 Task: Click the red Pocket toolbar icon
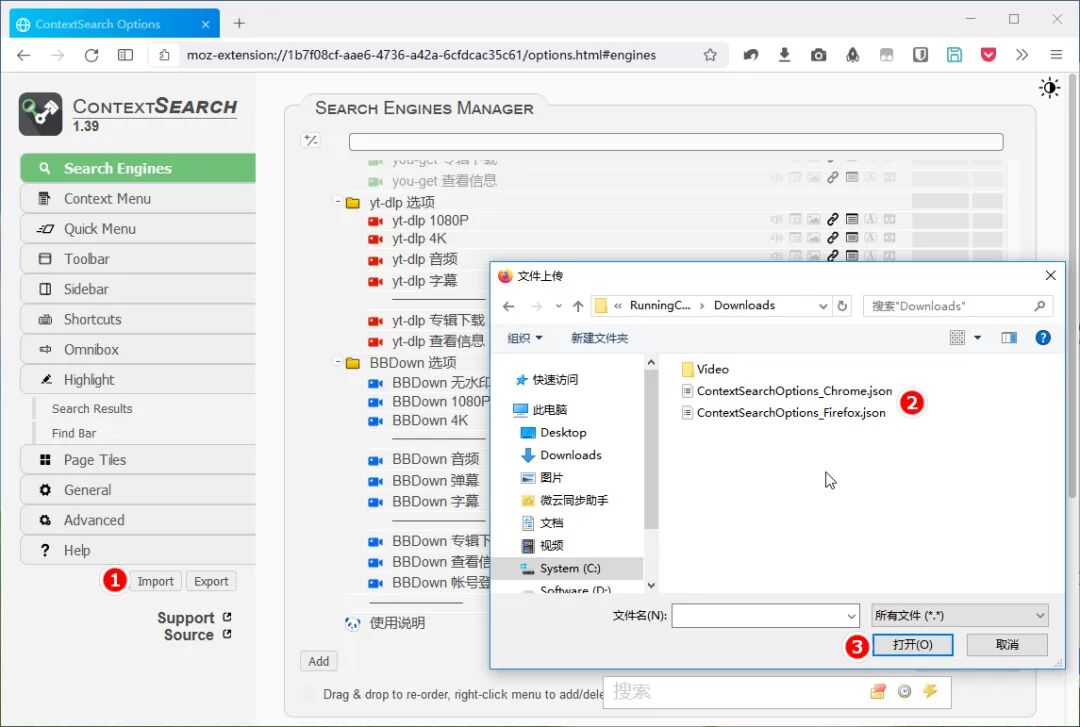(988, 55)
